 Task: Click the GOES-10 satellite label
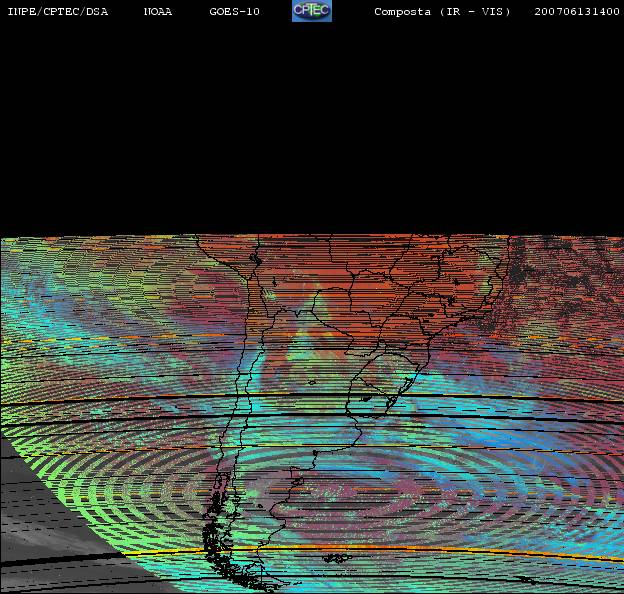[x=234, y=12]
